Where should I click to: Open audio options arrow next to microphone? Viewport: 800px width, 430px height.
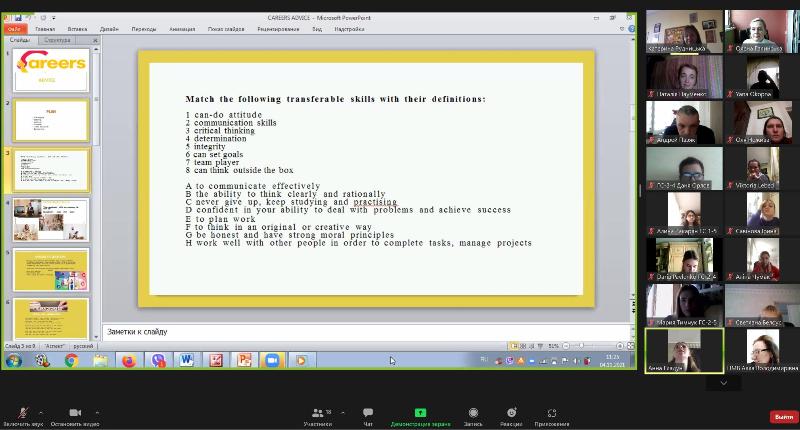tap(41, 412)
